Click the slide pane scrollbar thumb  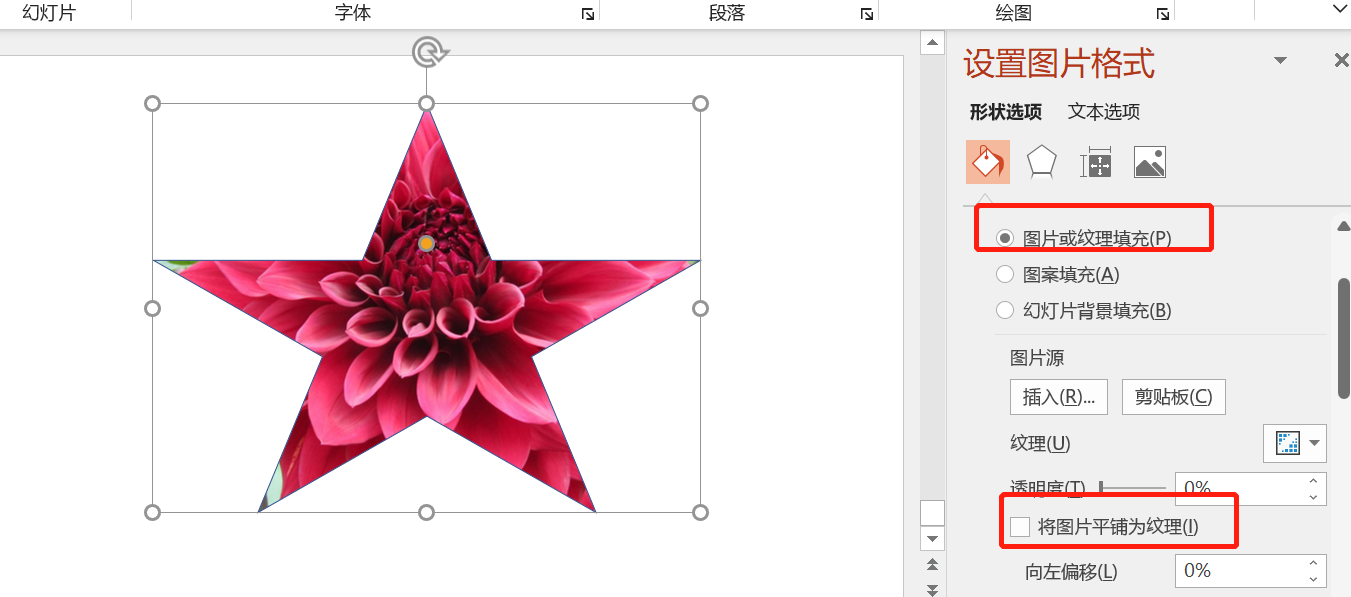coord(932,513)
